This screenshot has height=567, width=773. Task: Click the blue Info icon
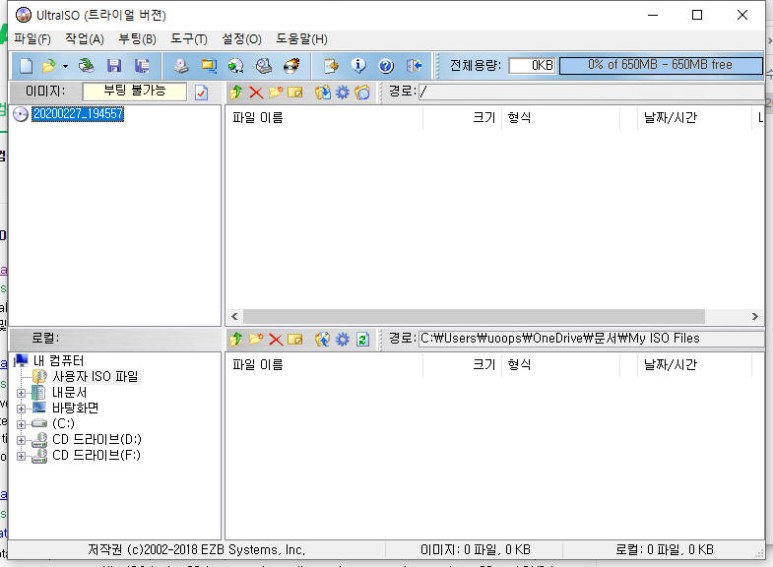point(358,66)
